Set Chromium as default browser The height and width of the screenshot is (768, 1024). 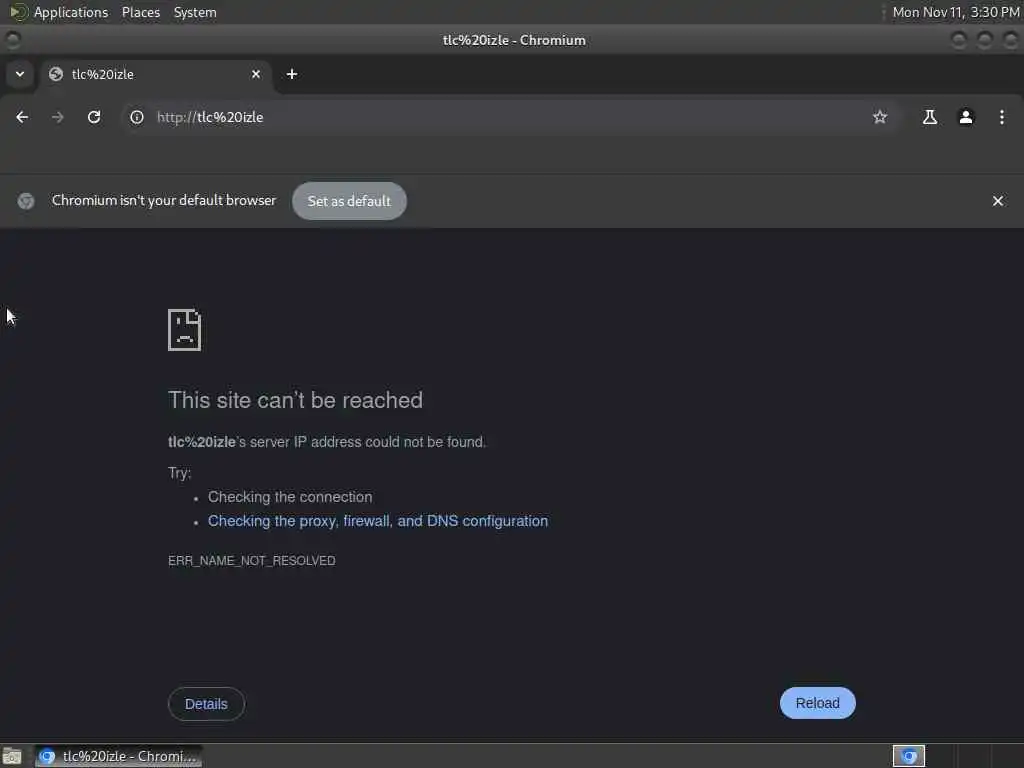[349, 201]
